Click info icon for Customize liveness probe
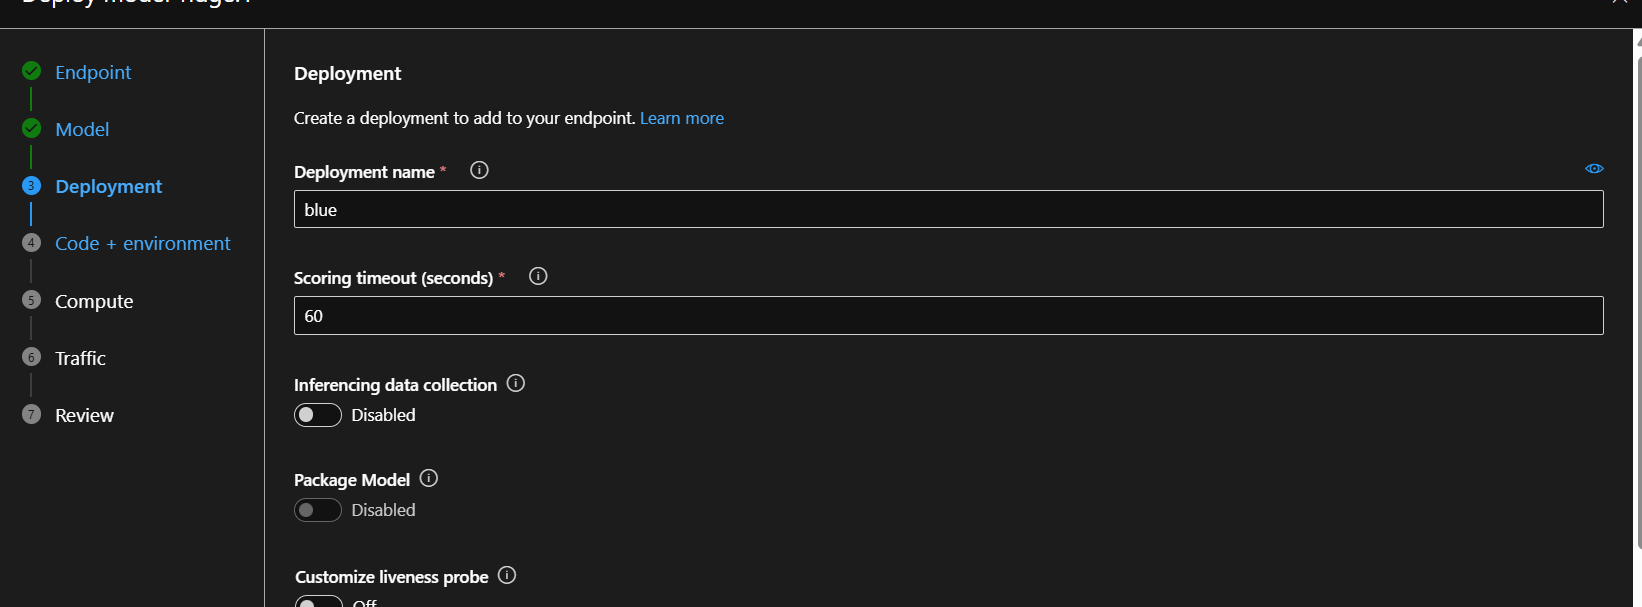Screen dimensions: 1642x607 pos(507,575)
